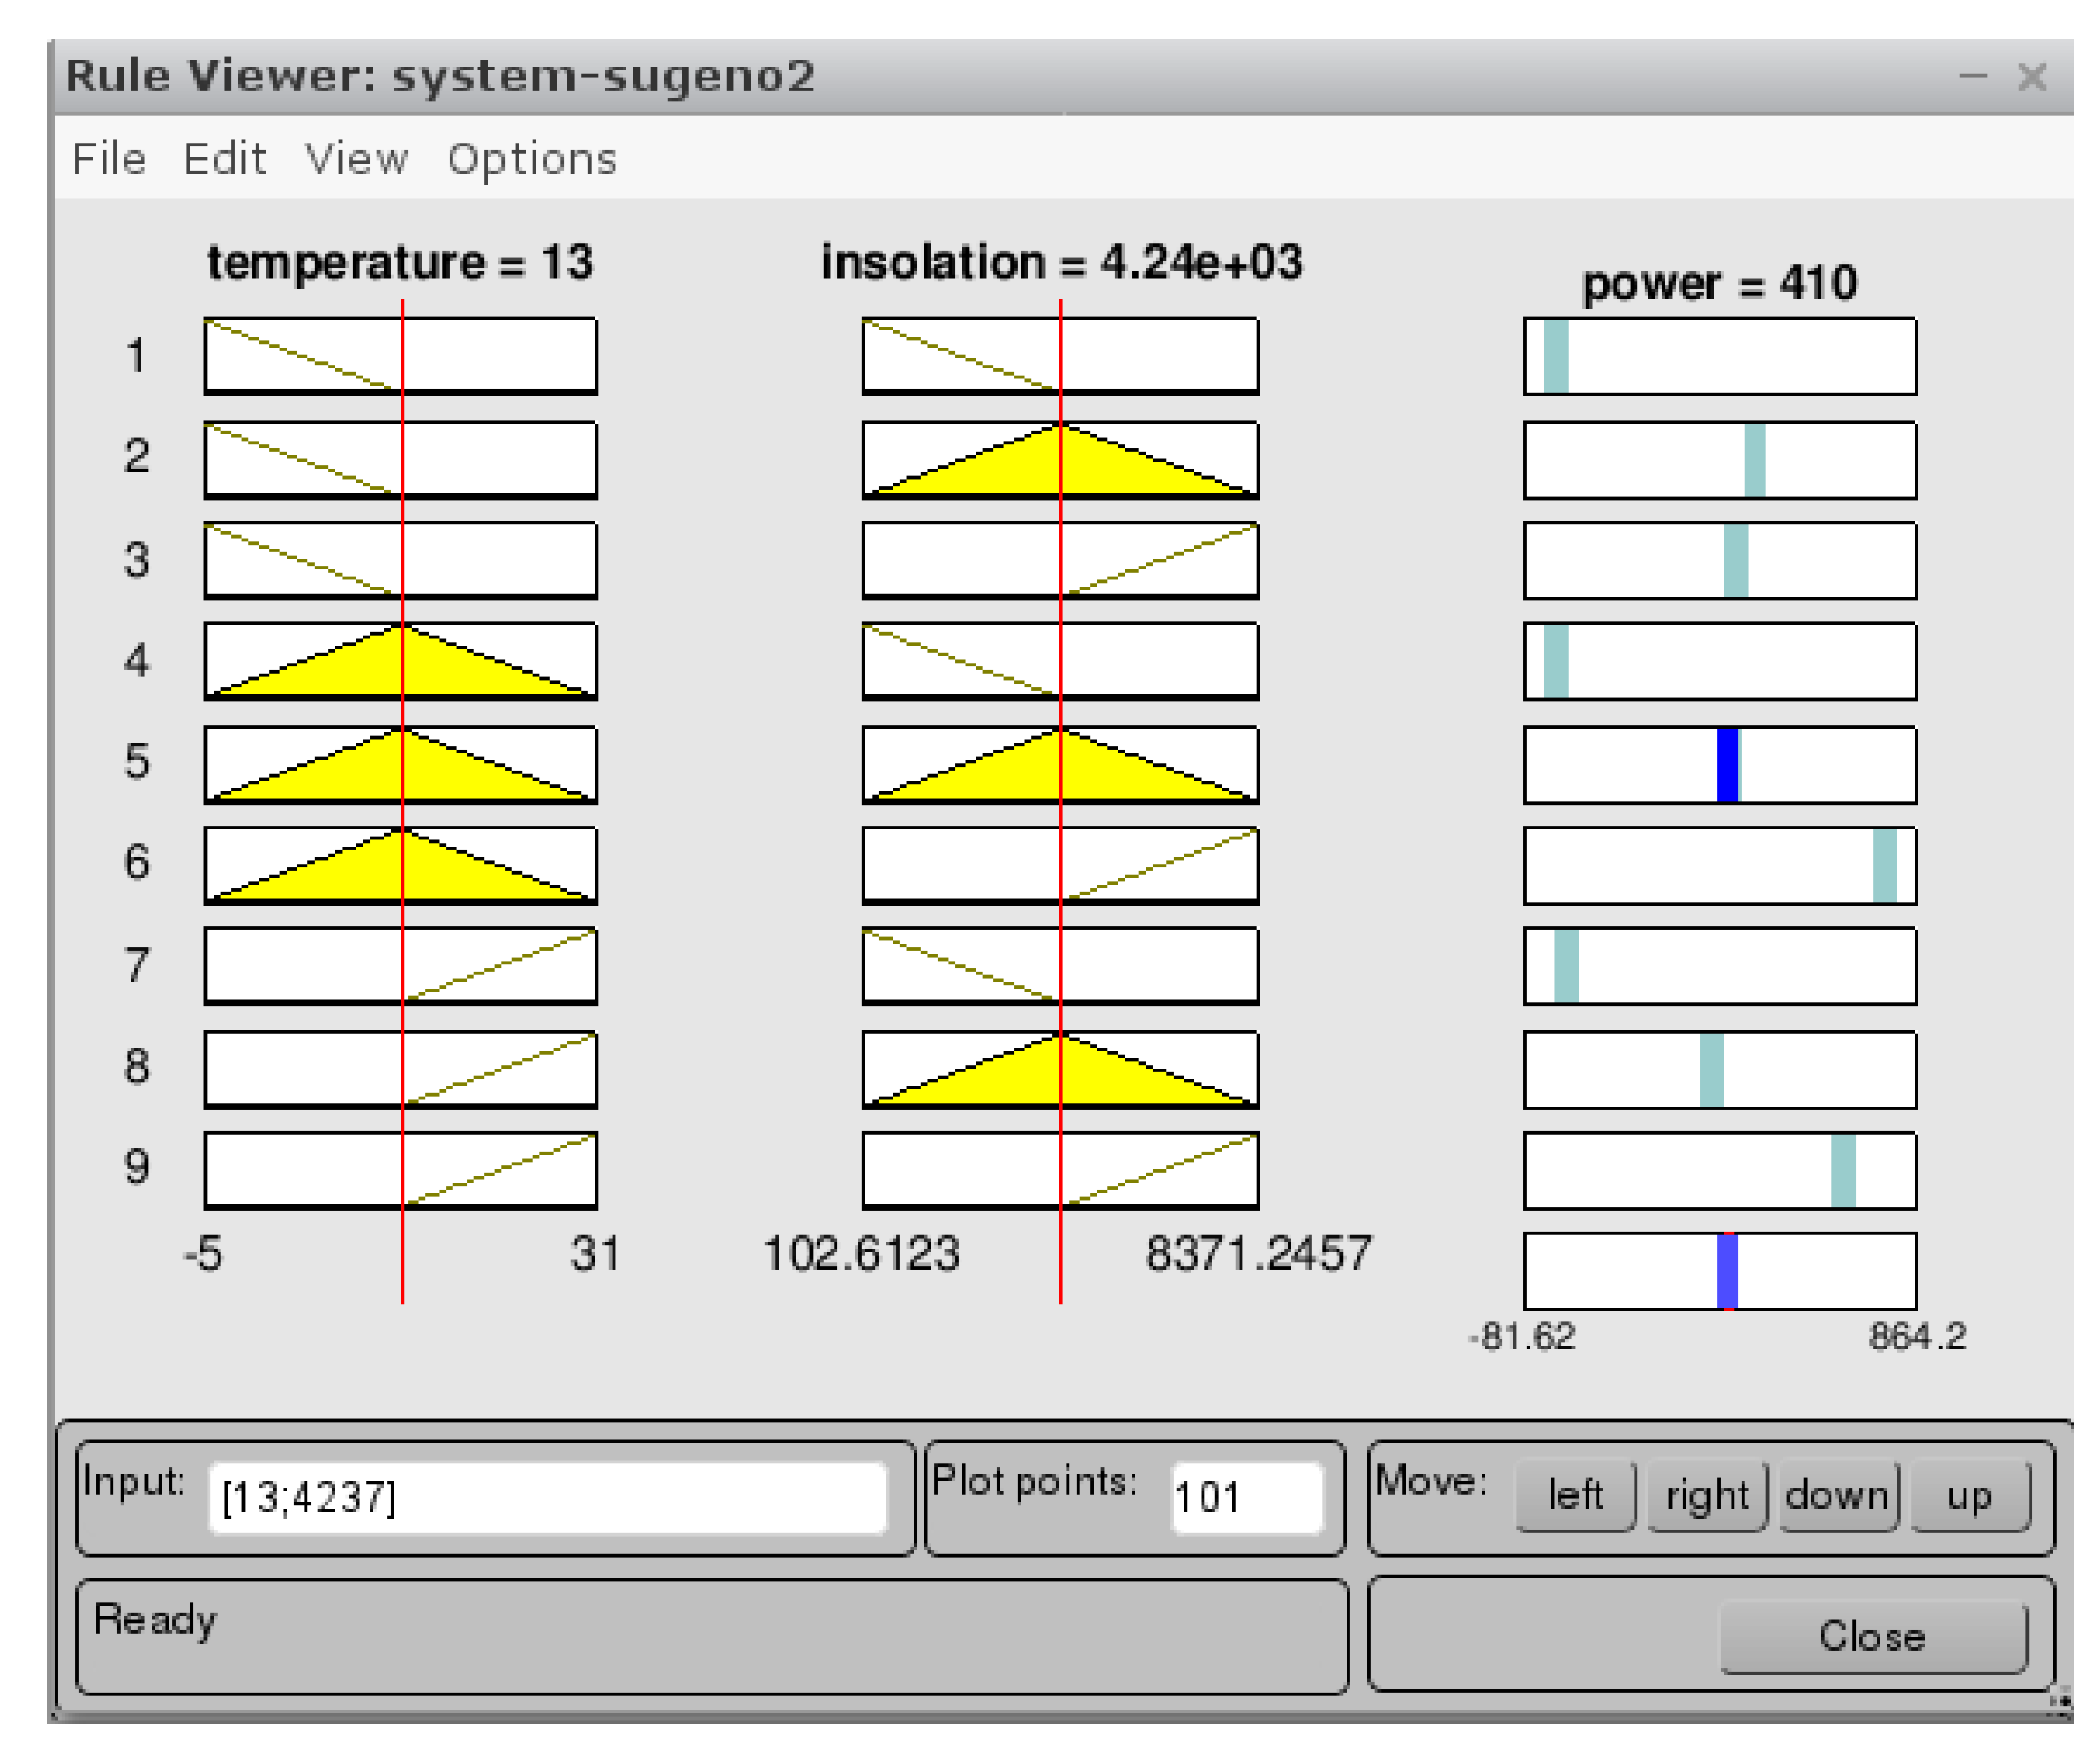Click the Close button at bottom
2100x1755 pixels.
tap(1872, 1637)
